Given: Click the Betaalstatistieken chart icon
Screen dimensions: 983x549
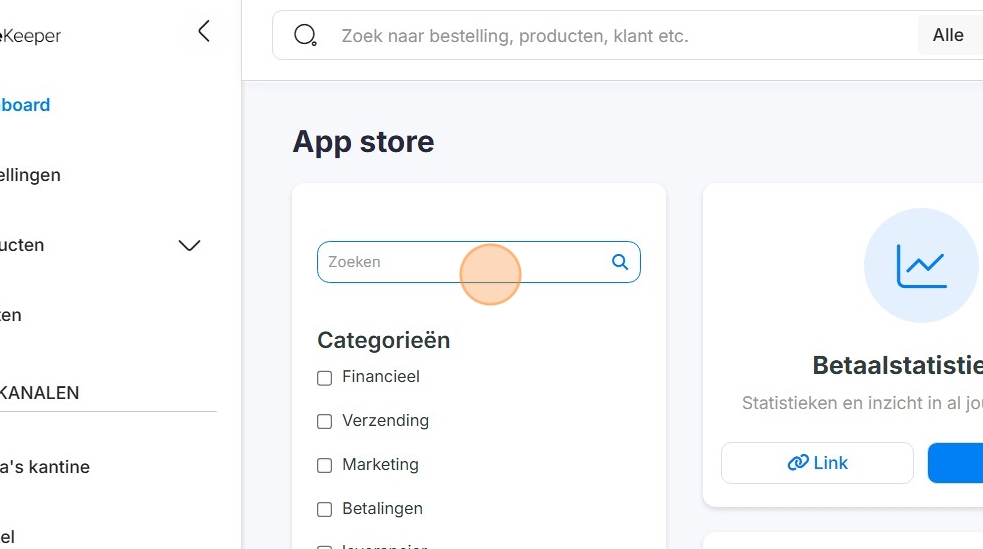Looking at the screenshot, I should 921,265.
